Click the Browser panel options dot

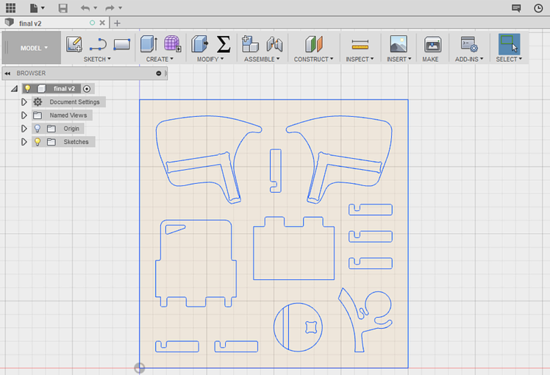(159, 73)
